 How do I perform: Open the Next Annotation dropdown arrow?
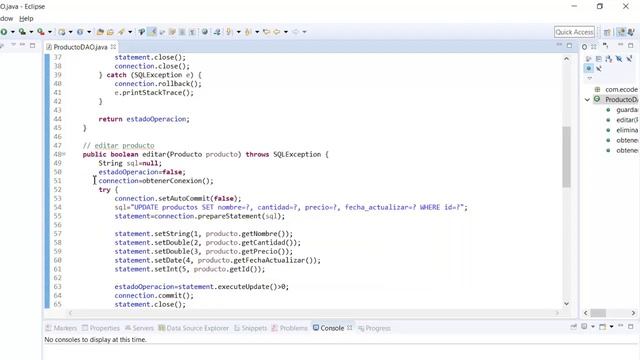pyautogui.click(x=238, y=32)
